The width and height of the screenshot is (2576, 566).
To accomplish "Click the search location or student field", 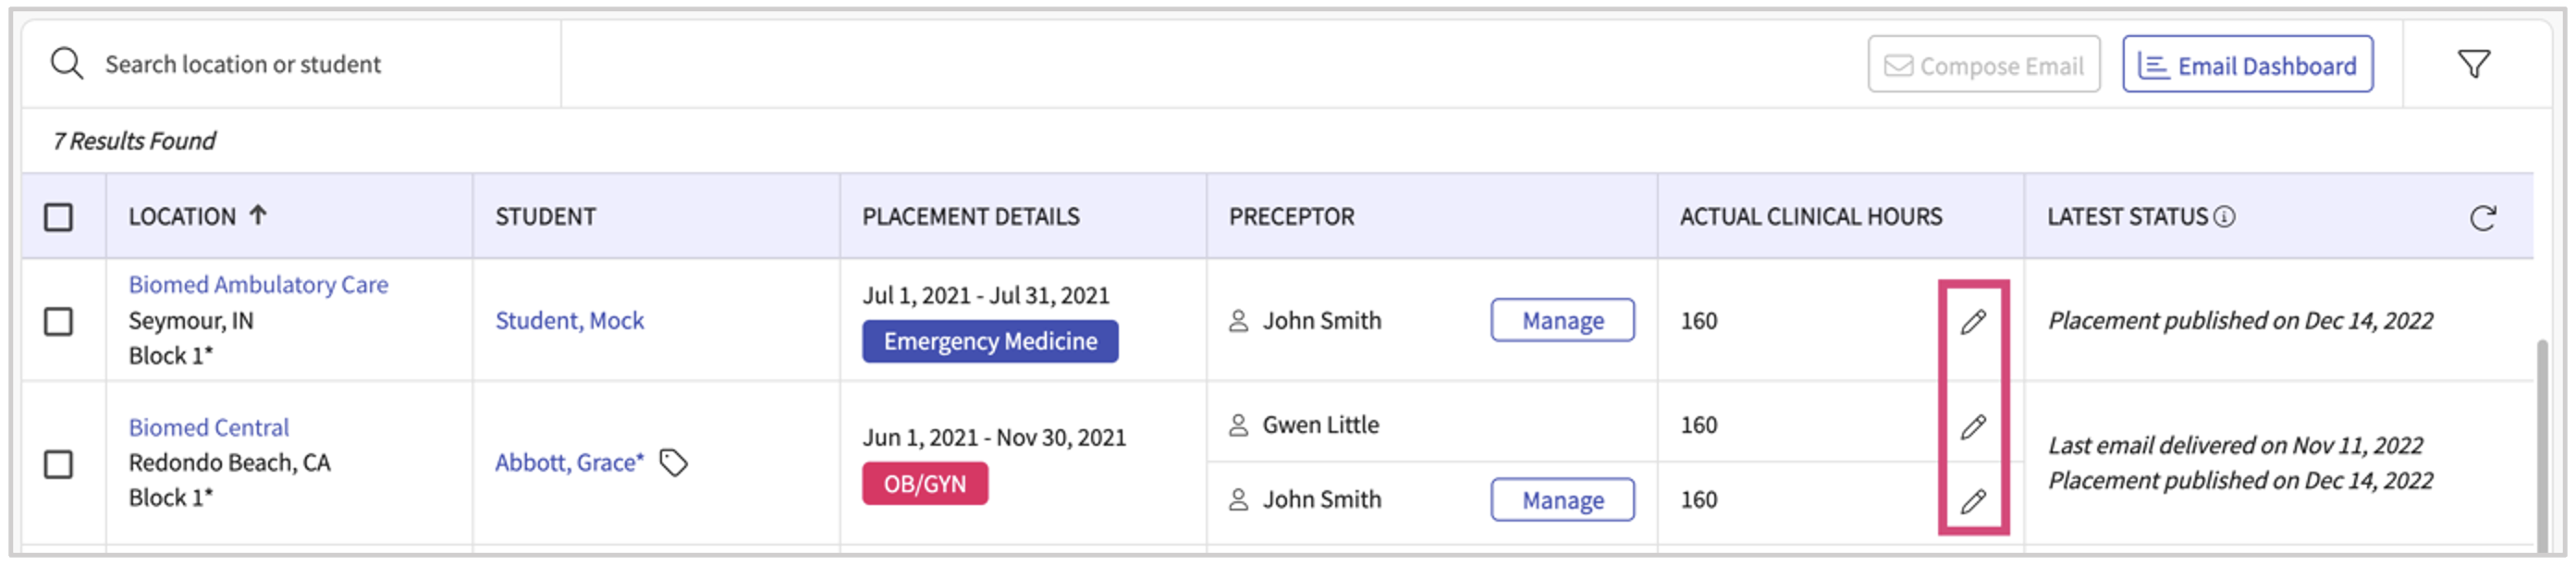I will (x=300, y=65).
